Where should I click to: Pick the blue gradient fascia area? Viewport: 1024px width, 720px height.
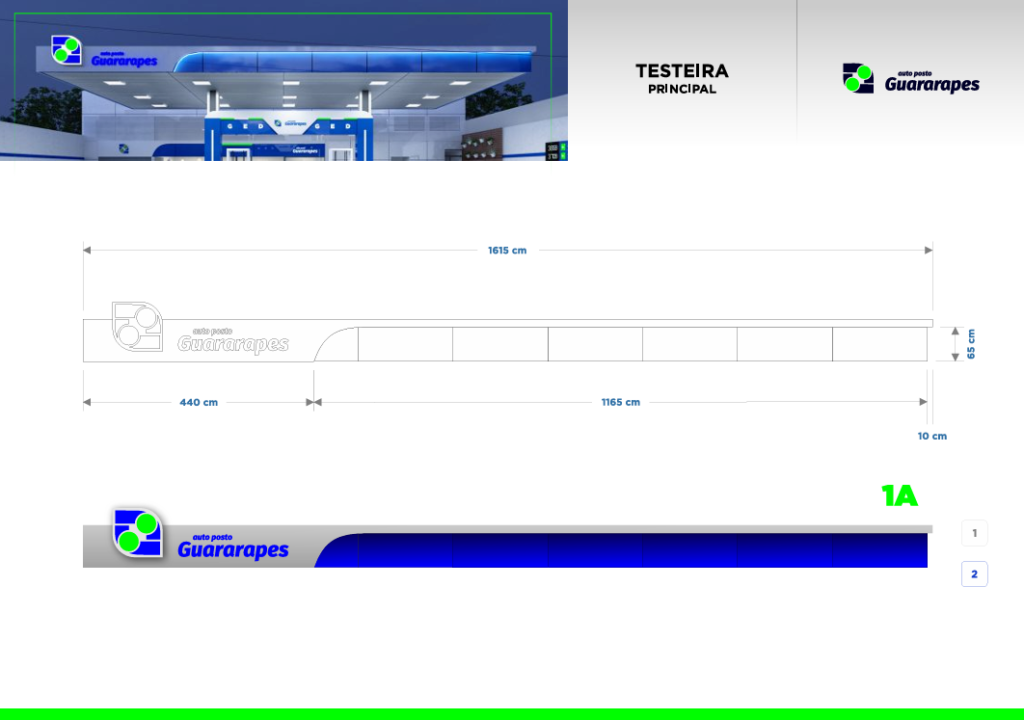click(640, 551)
